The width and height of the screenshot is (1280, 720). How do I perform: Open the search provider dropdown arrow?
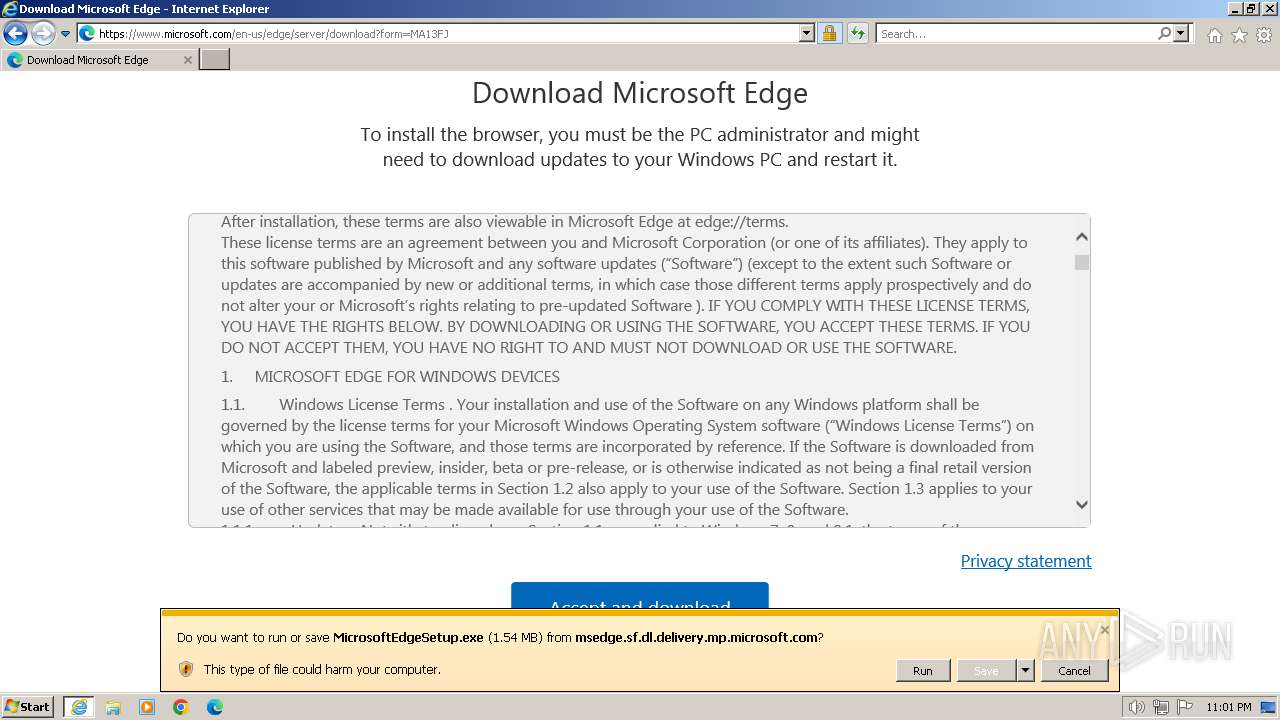pos(1181,33)
